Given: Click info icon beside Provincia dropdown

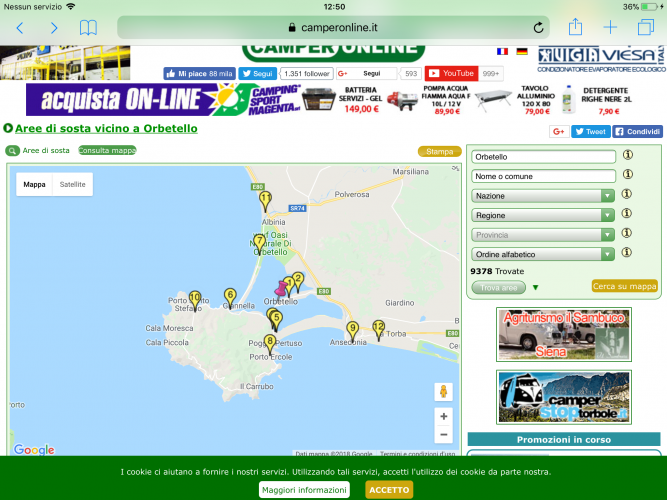Looking at the screenshot, I should tap(627, 233).
